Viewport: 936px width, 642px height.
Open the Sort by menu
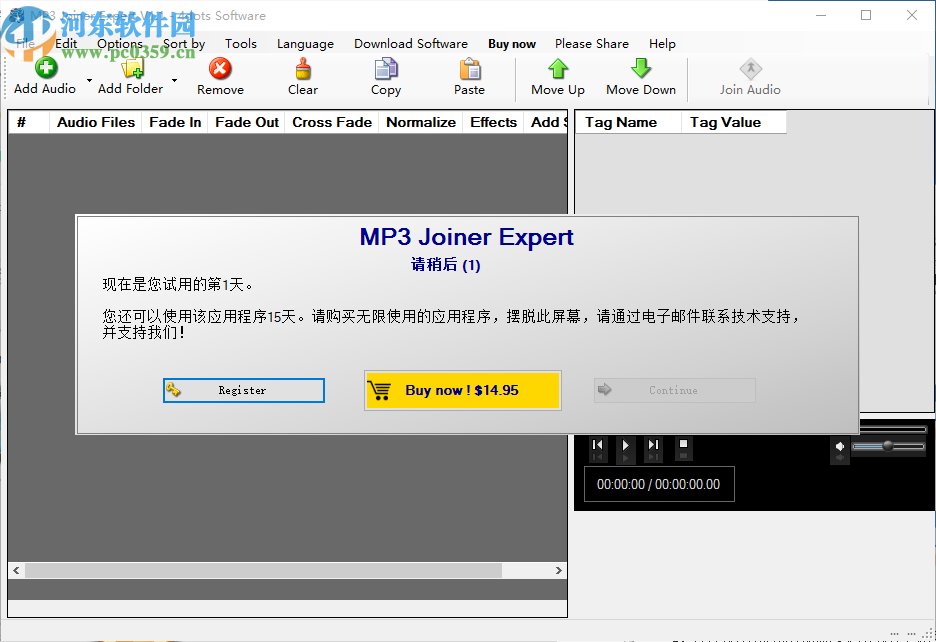tap(183, 43)
